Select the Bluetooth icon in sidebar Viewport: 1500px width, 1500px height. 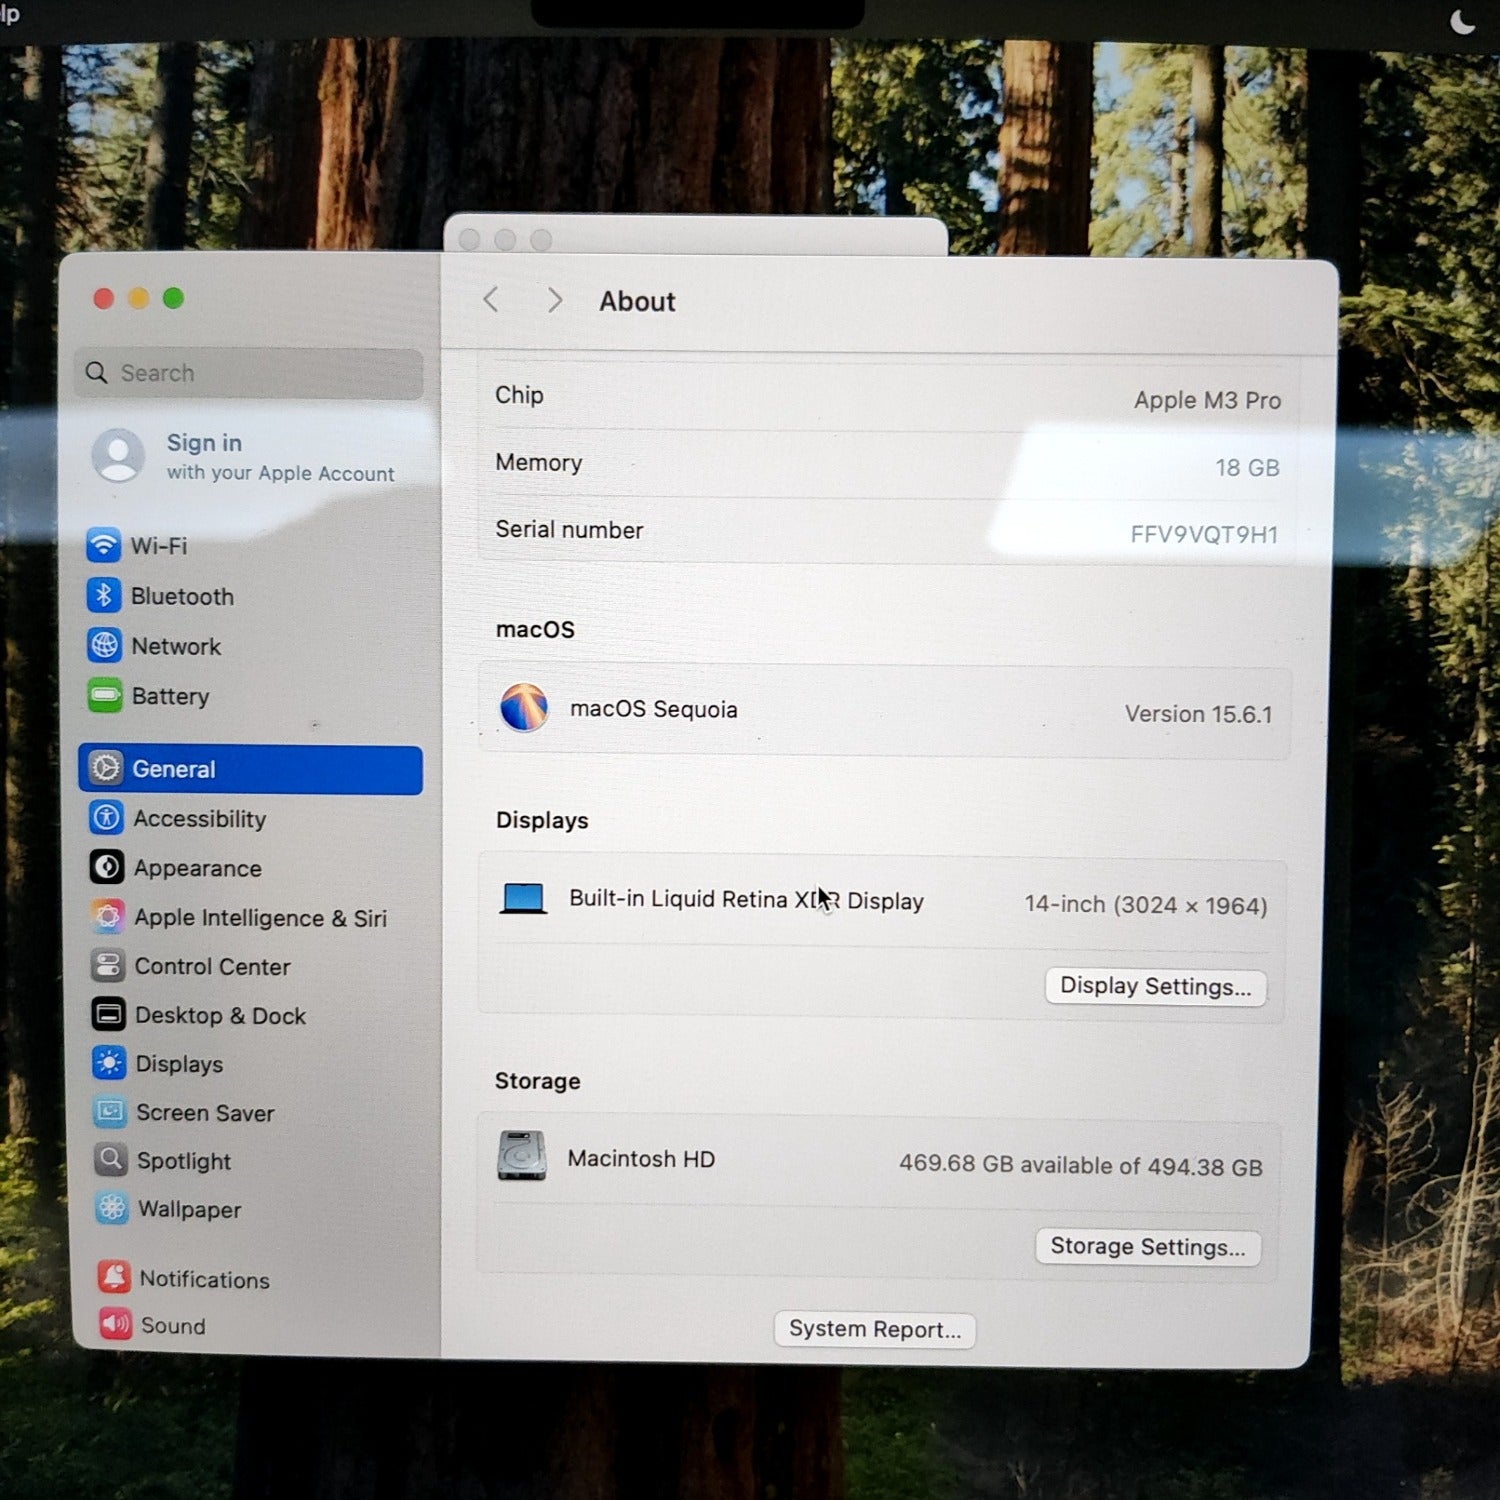(x=104, y=596)
